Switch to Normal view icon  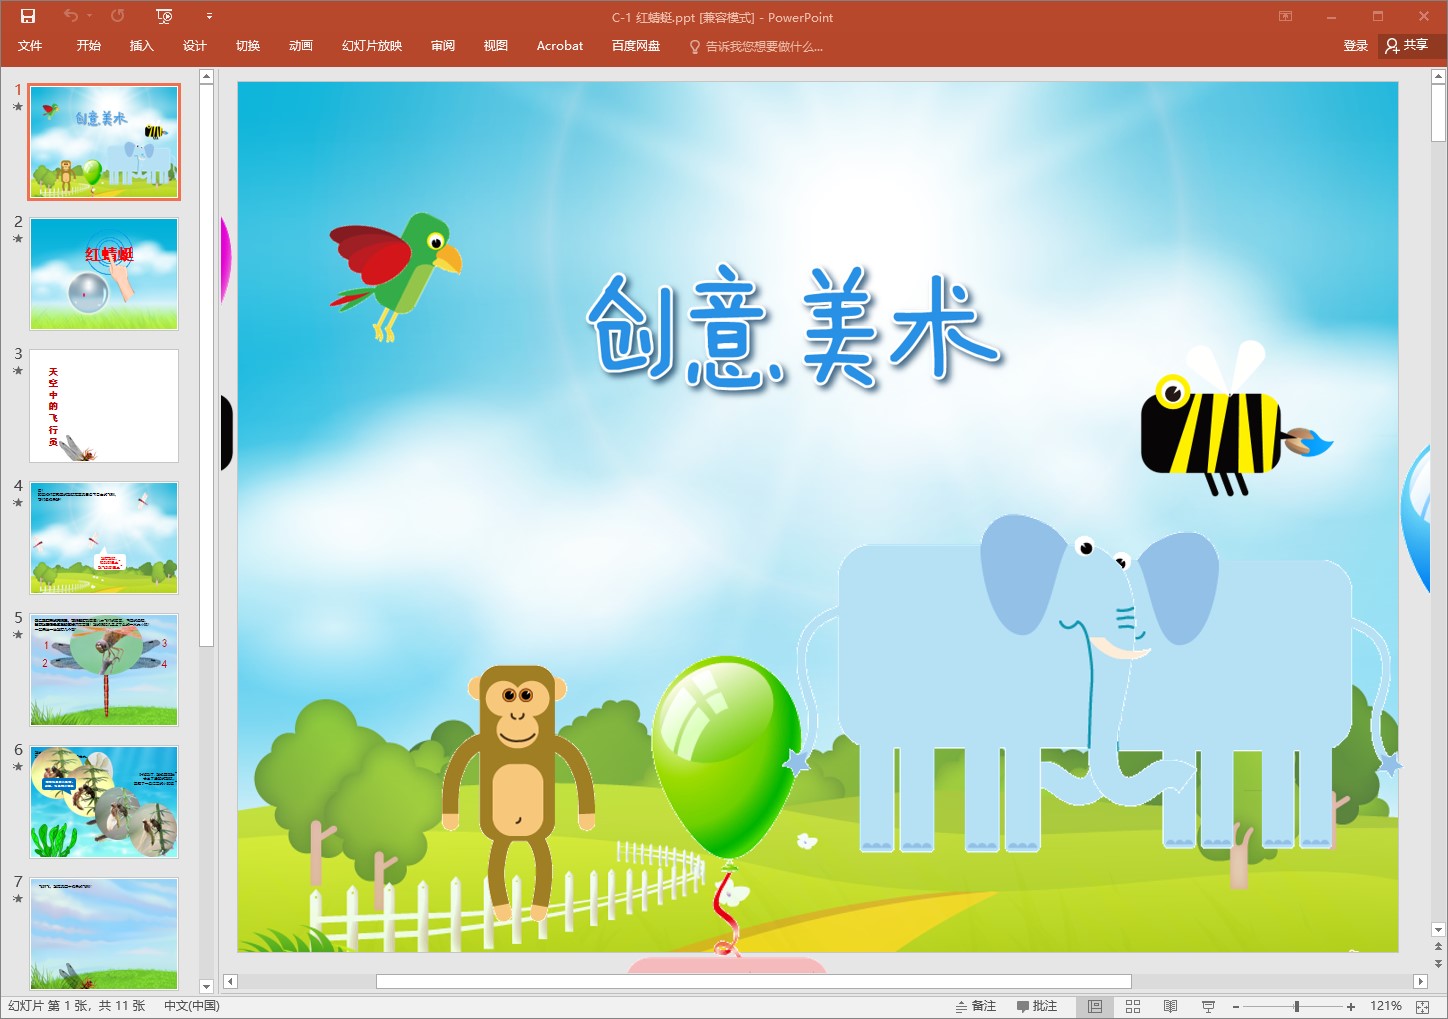pos(1095,1006)
